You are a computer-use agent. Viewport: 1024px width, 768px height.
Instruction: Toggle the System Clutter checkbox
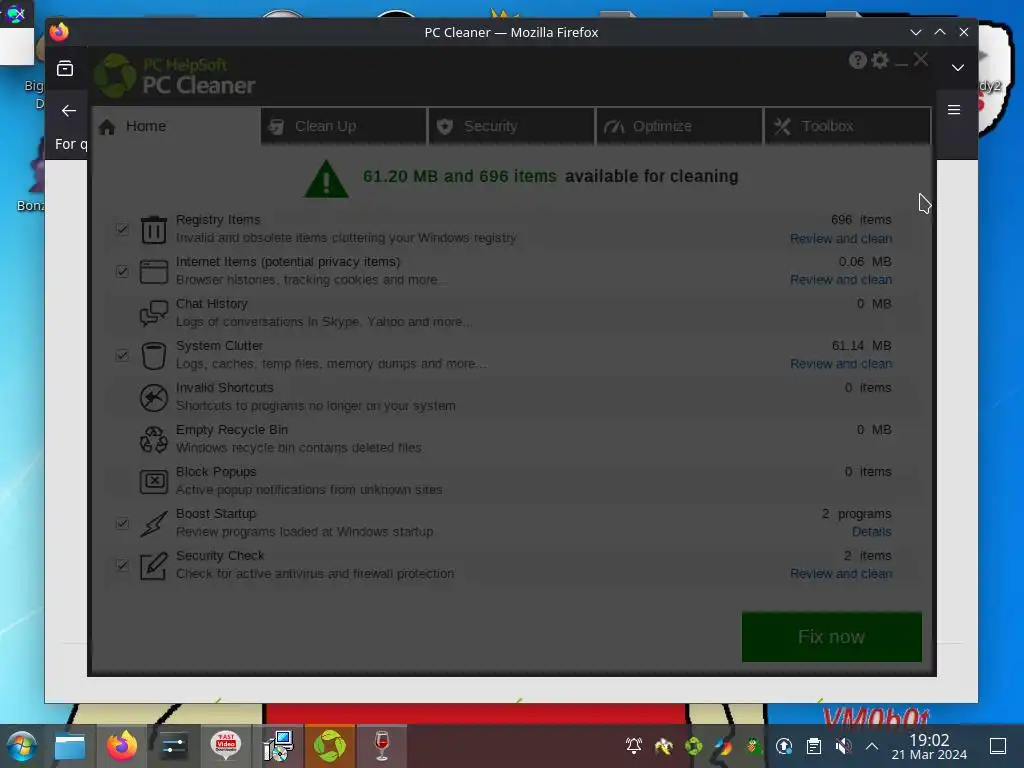(x=122, y=355)
